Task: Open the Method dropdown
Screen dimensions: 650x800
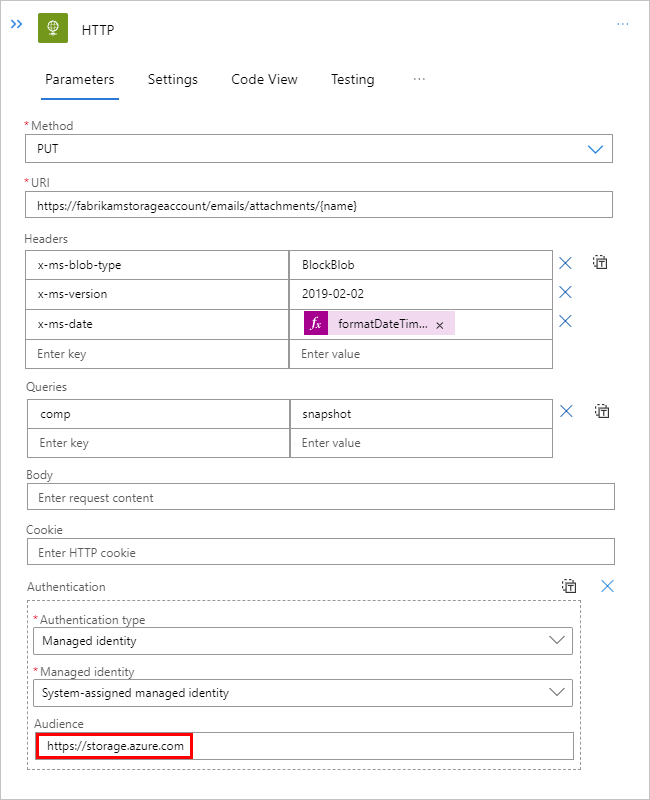Action: point(595,149)
